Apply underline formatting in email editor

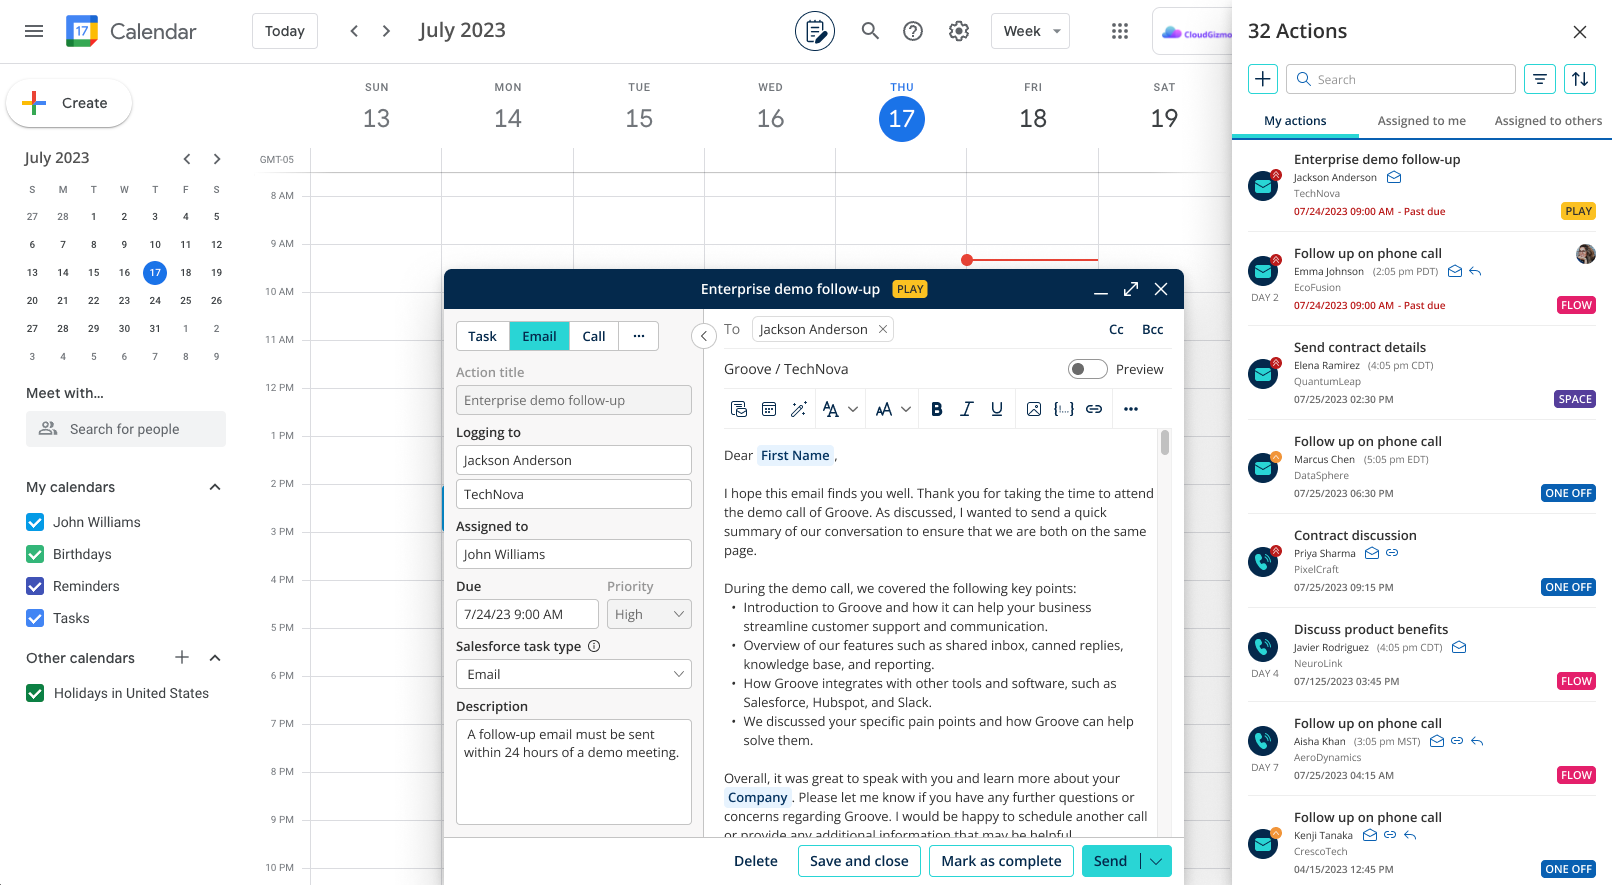pos(997,409)
